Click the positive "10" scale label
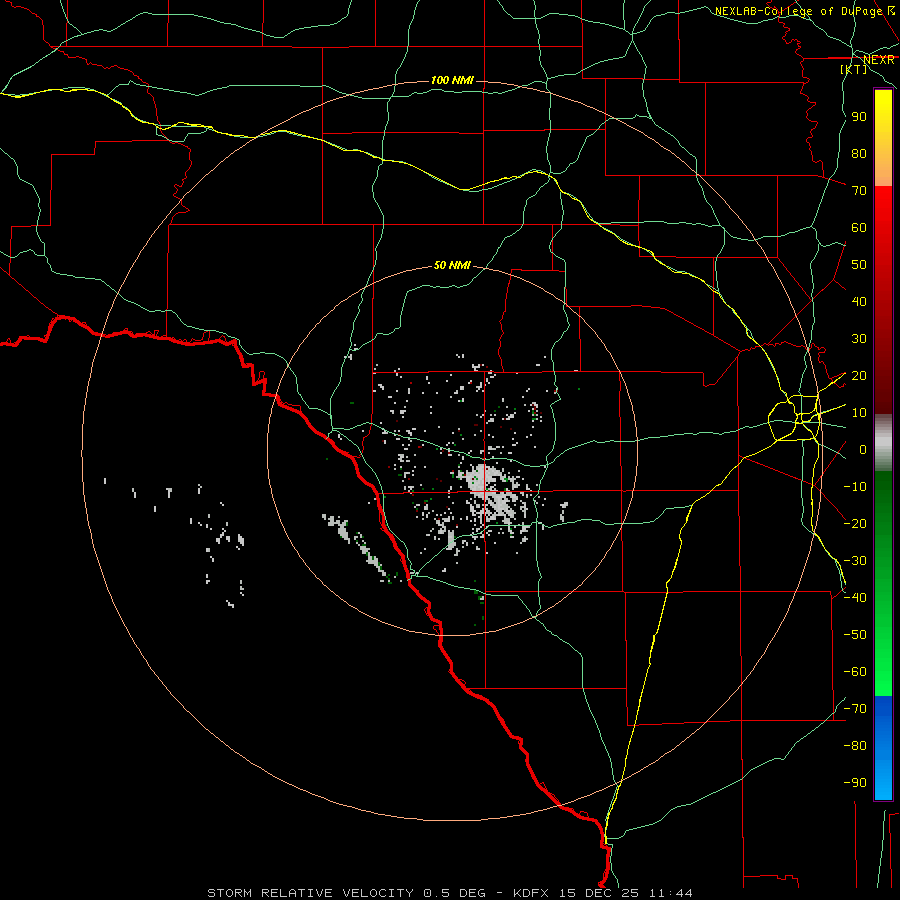 click(x=859, y=413)
